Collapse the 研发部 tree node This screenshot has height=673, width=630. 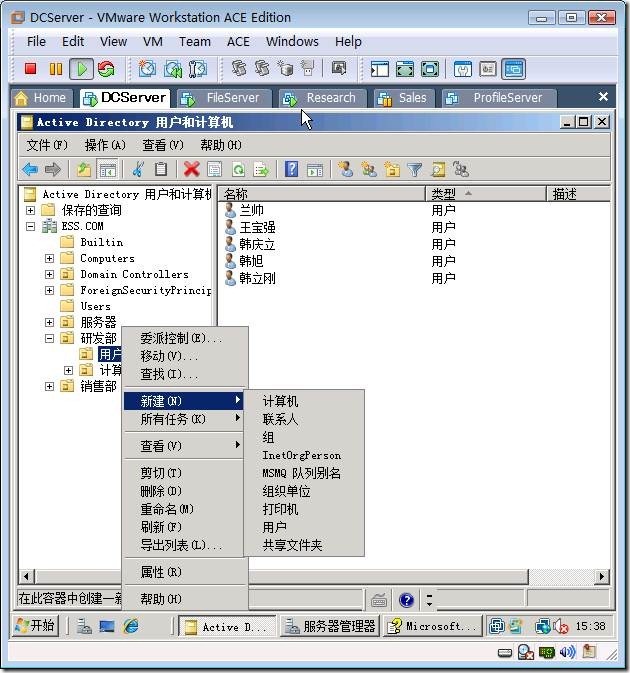pyautogui.click(x=49, y=339)
